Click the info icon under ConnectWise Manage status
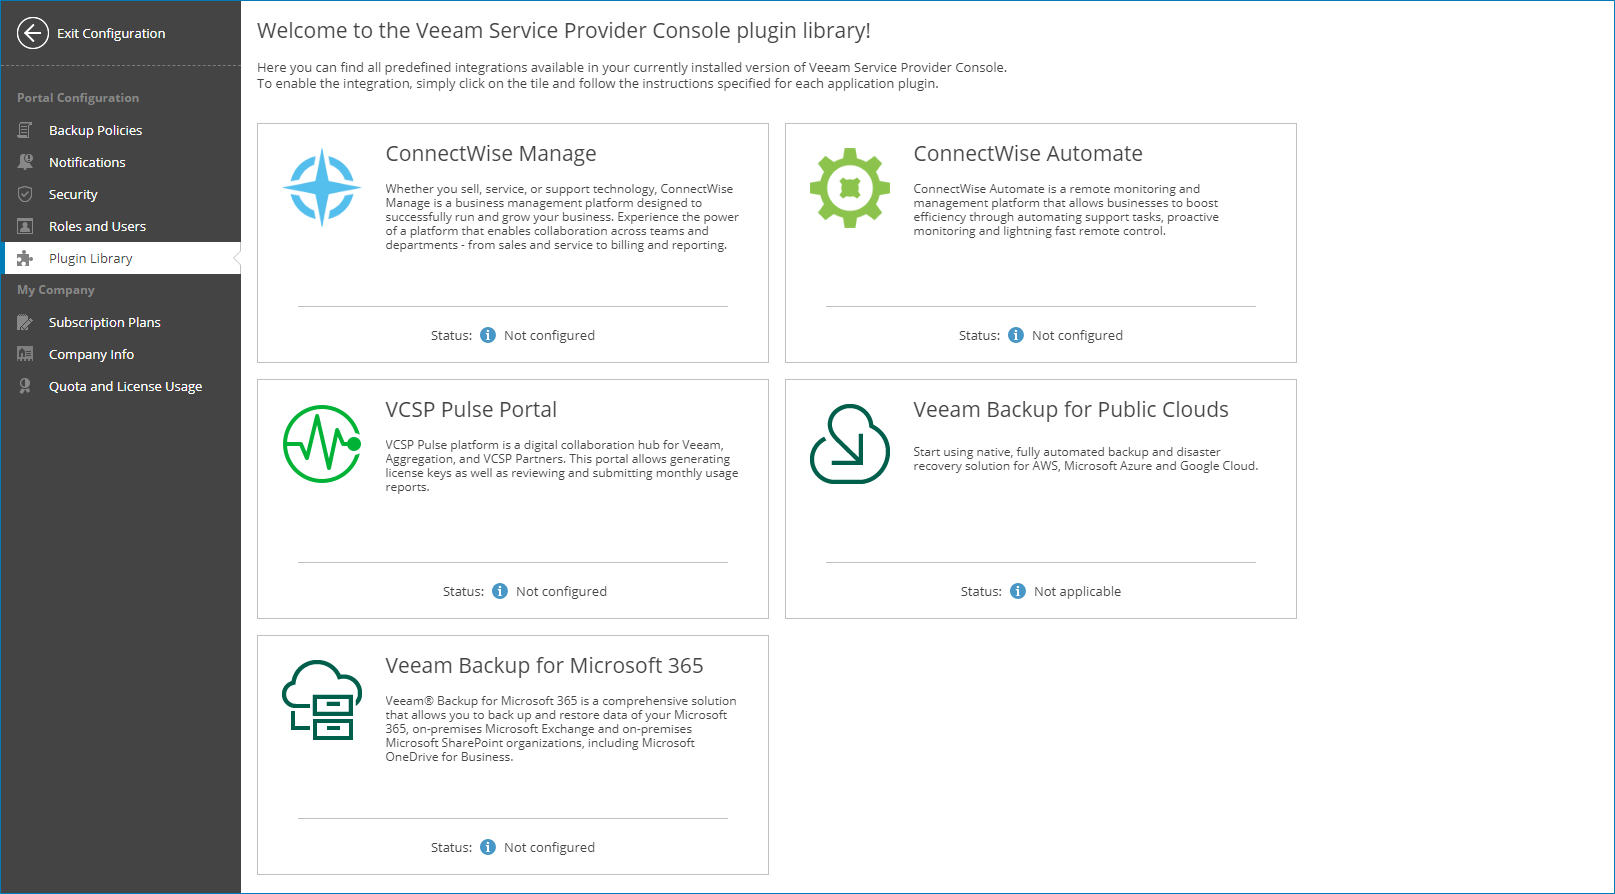Image resolution: width=1615 pixels, height=894 pixels. coord(488,335)
